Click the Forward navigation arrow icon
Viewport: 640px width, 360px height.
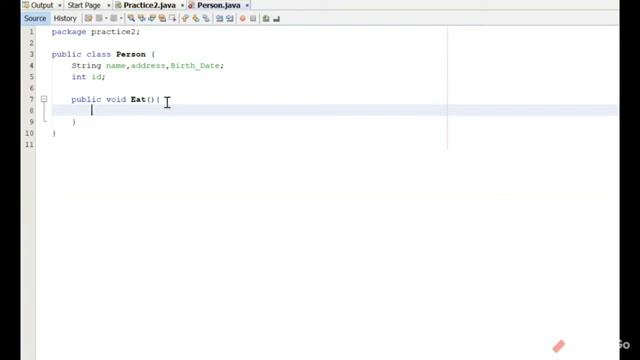(x=114, y=18)
